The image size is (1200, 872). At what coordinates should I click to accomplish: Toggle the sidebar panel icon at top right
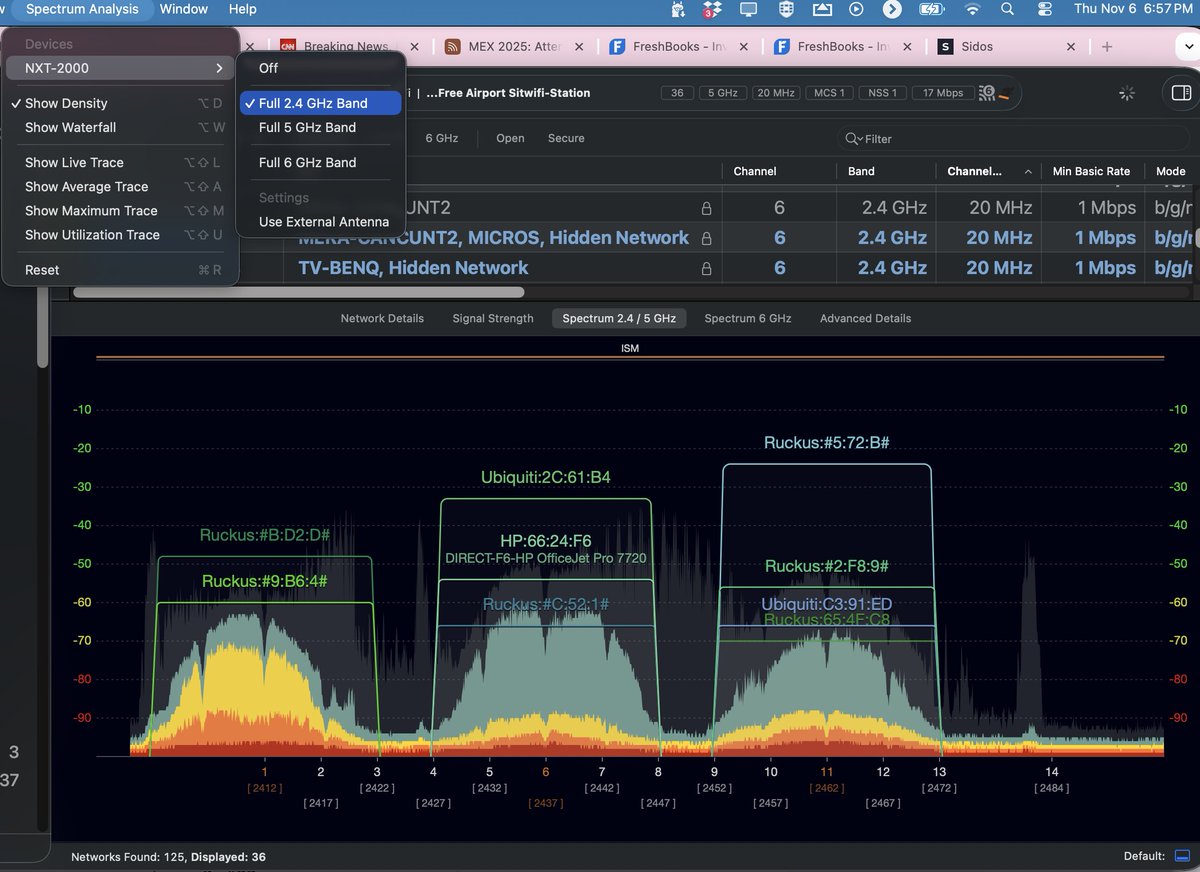click(1181, 93)
